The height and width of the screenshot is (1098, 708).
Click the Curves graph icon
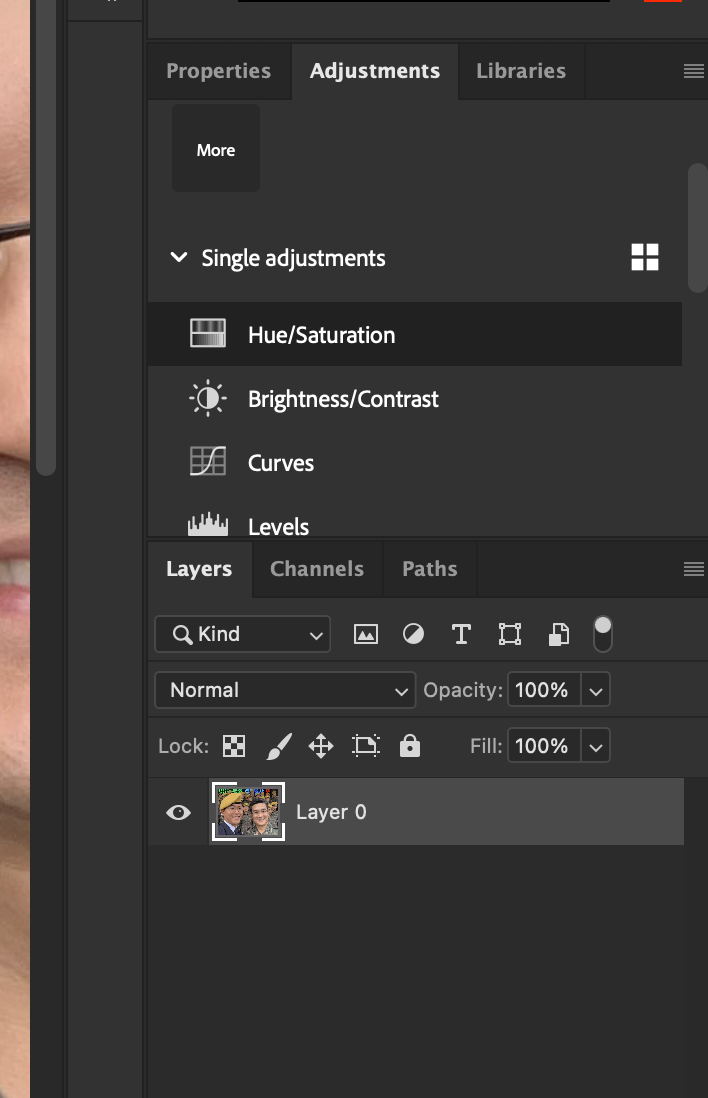coord(208,461)
